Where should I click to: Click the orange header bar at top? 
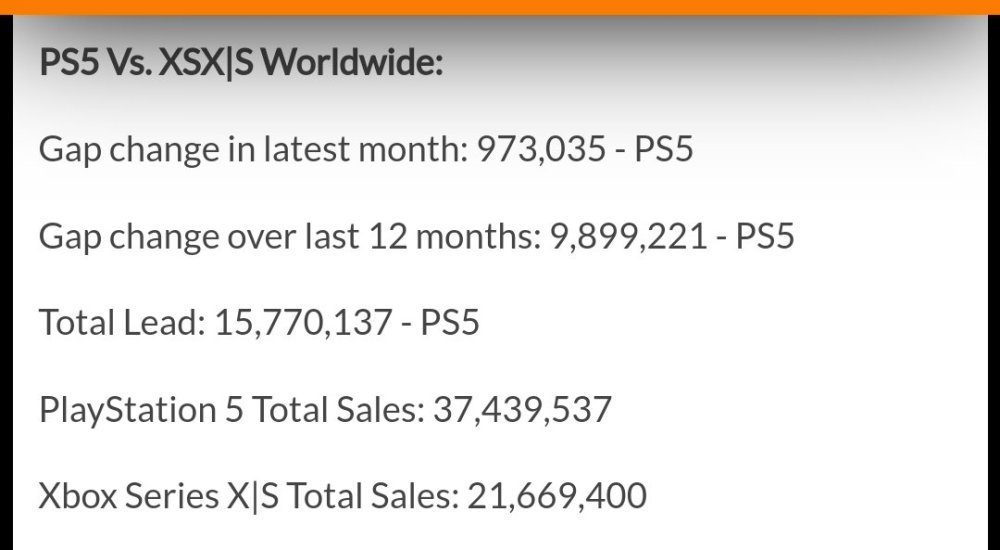(x=500, y=7)
